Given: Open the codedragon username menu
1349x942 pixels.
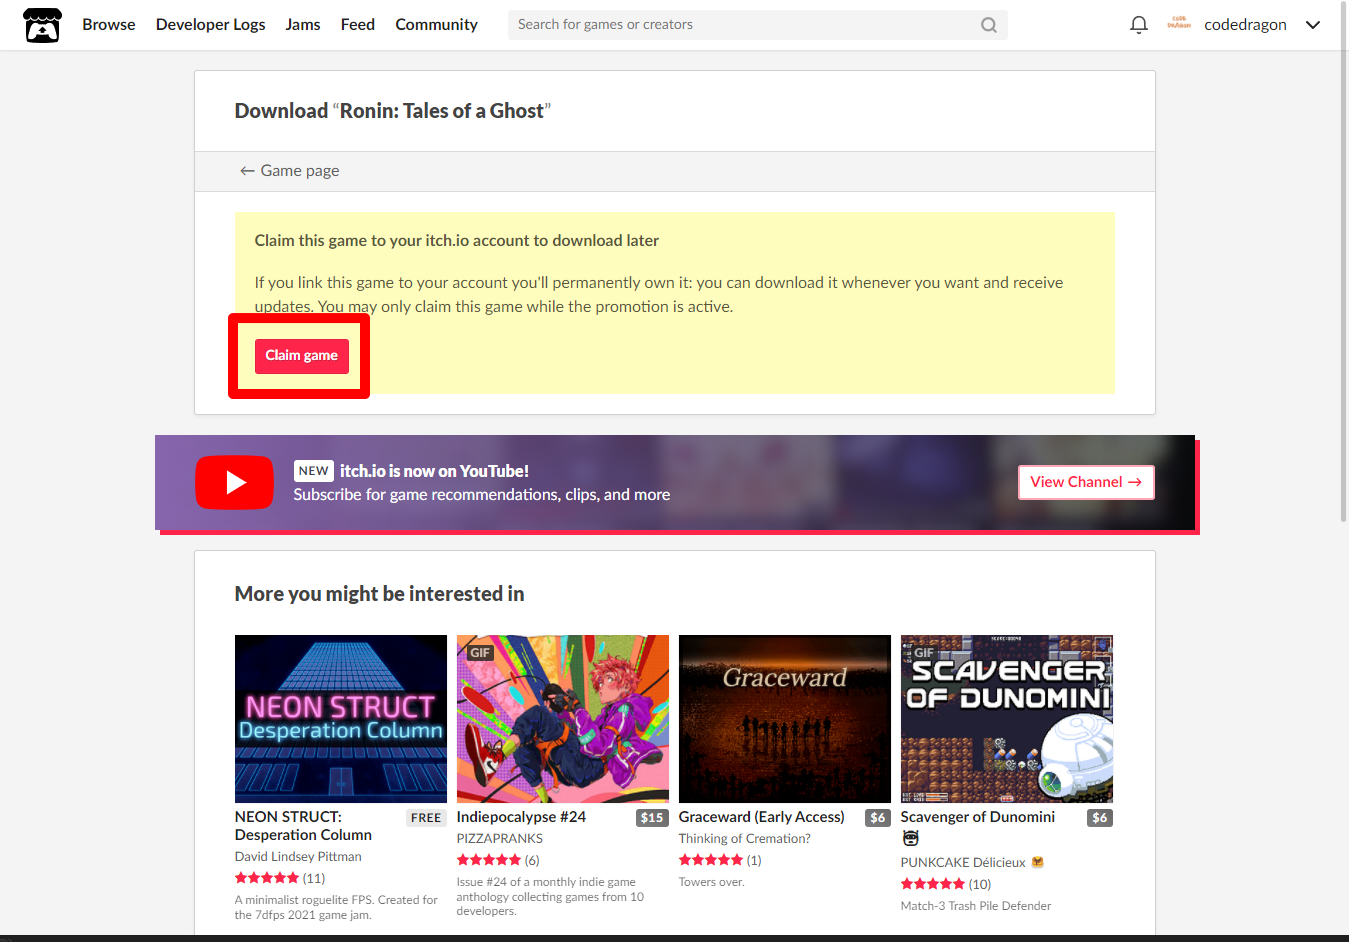Looking at the screenshot, I should pyautogui.click(x=1245, y=25).
